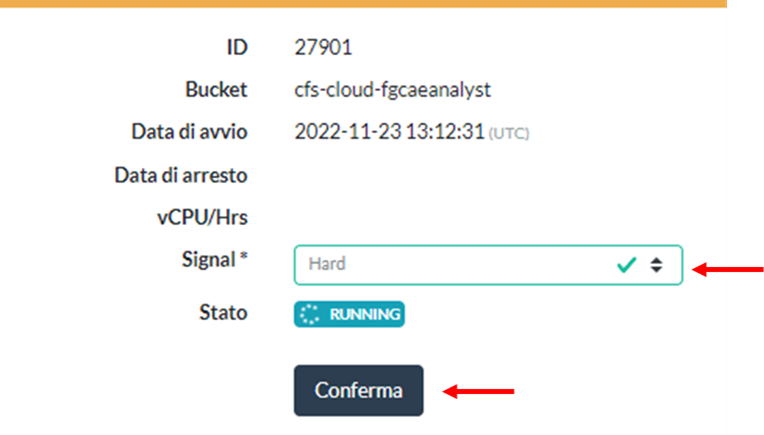
Task: Click the Stato label
Action: (223, 312)
